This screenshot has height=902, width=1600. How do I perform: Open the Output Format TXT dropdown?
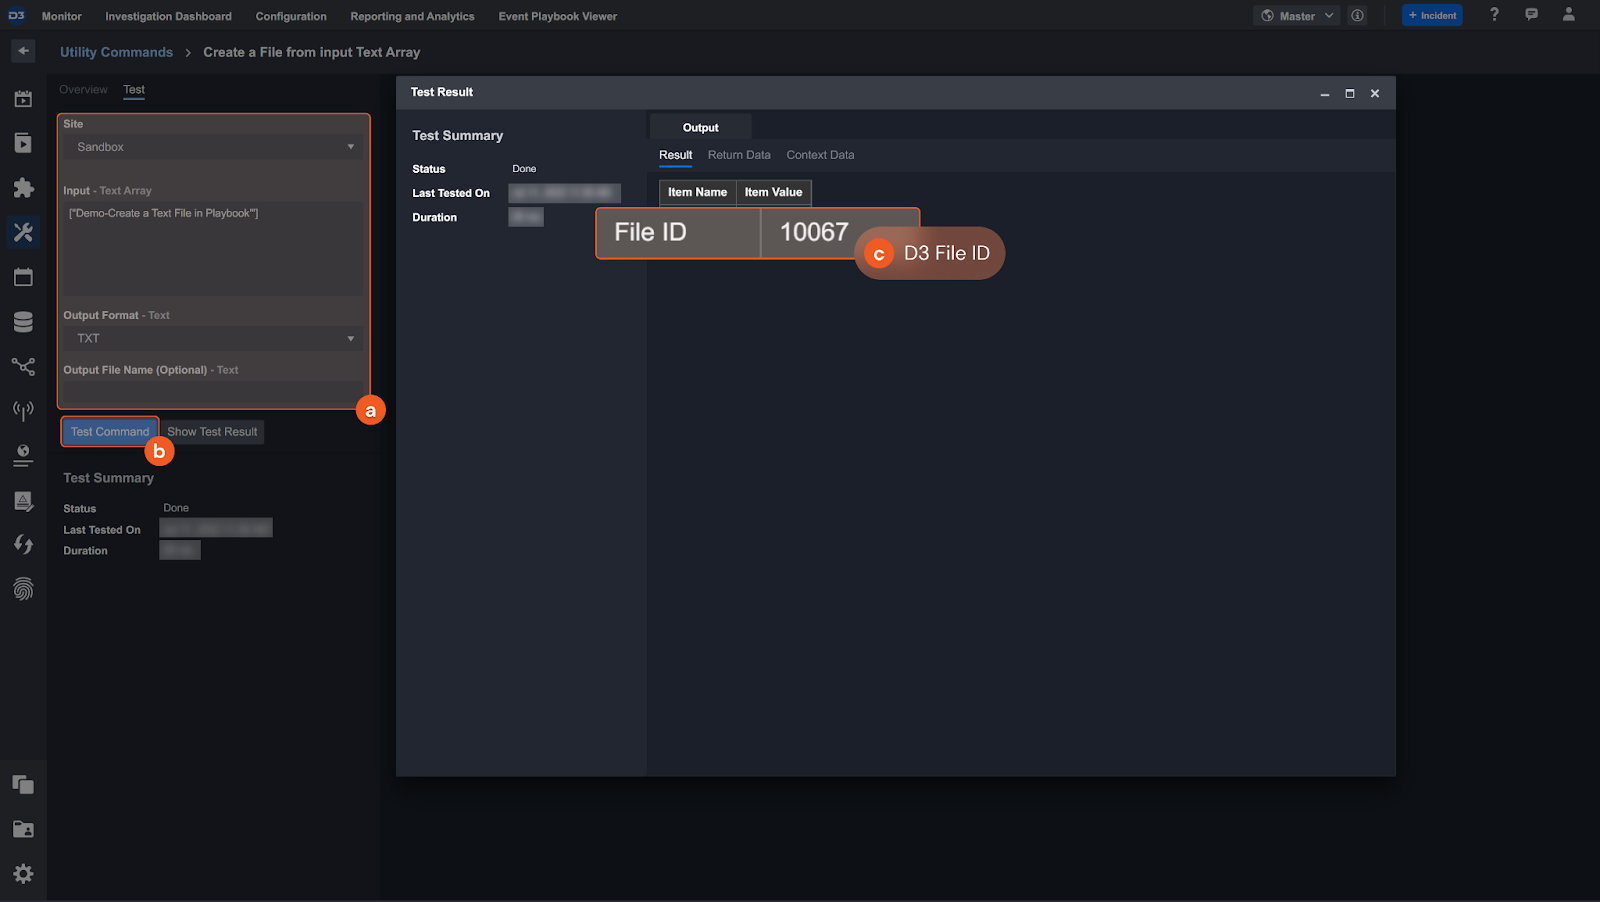tap(213, 338)
